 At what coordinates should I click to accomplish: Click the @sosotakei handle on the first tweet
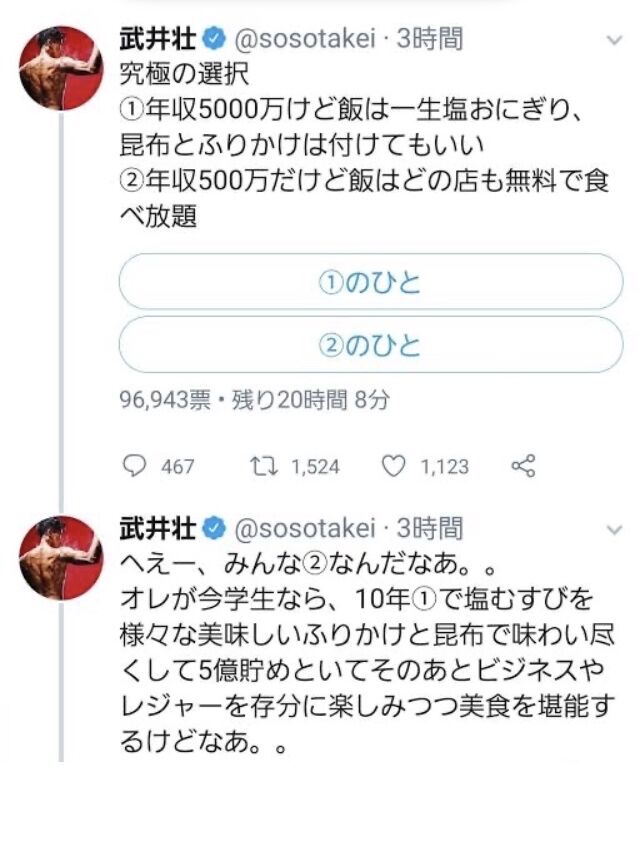(x=304, y=40)
